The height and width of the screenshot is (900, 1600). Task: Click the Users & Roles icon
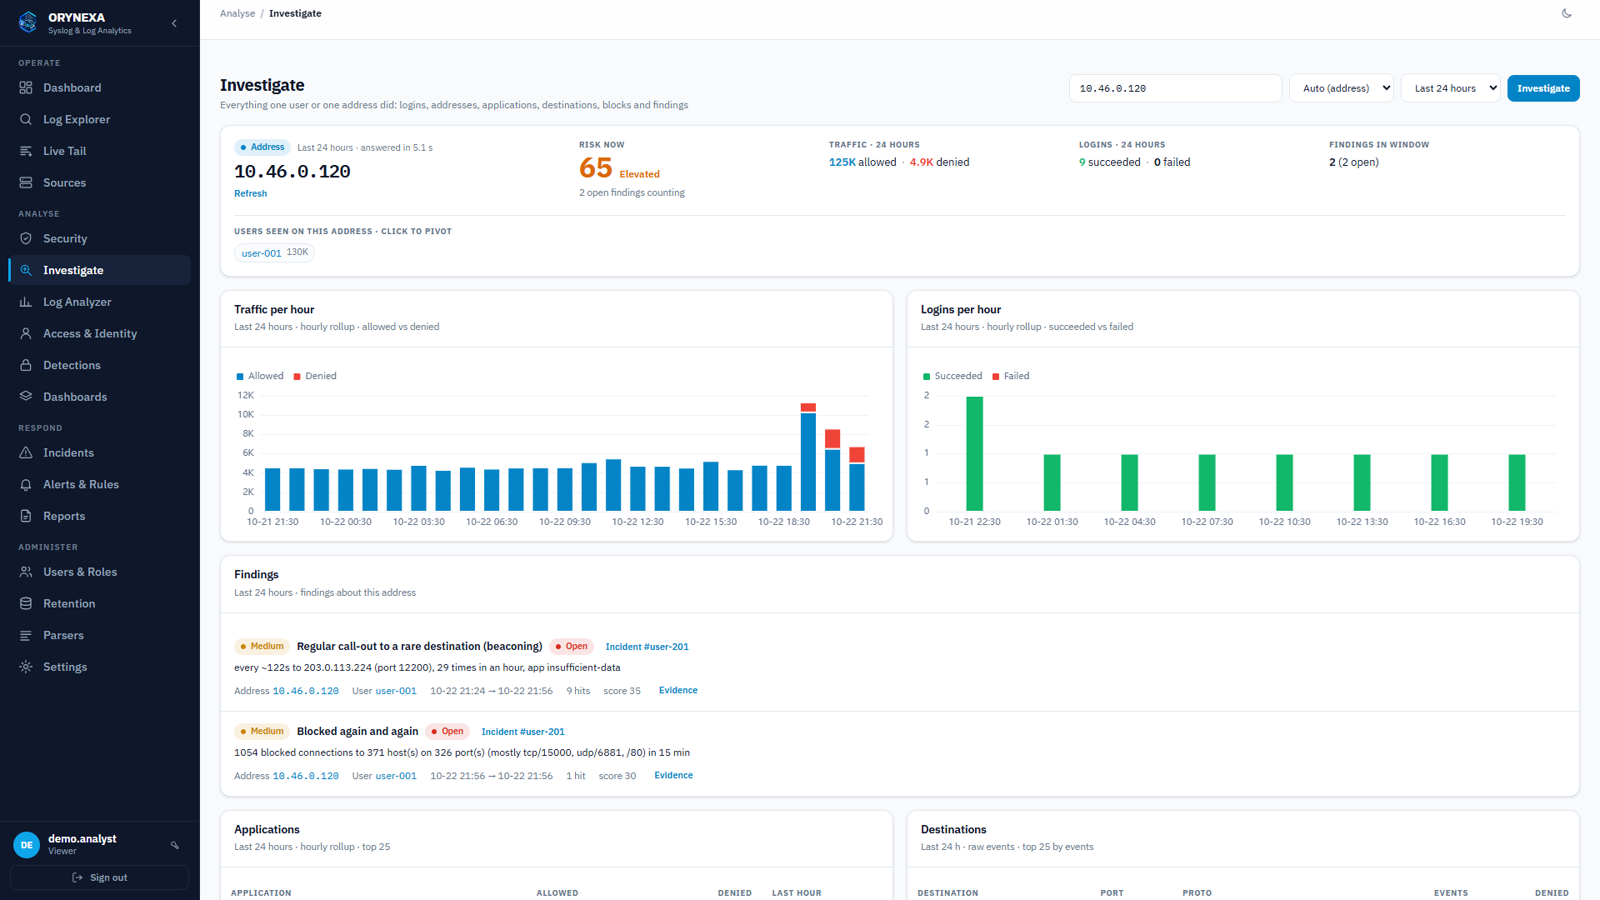[26, 572]
